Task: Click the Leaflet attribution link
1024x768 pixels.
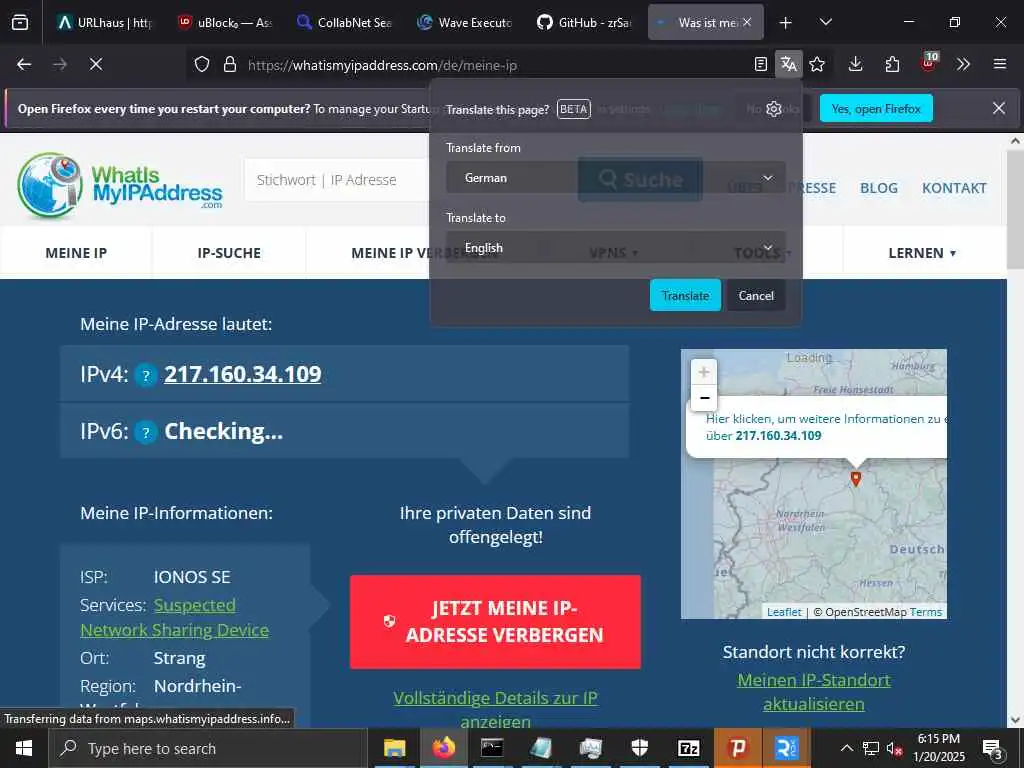Action: click(784, 612)
